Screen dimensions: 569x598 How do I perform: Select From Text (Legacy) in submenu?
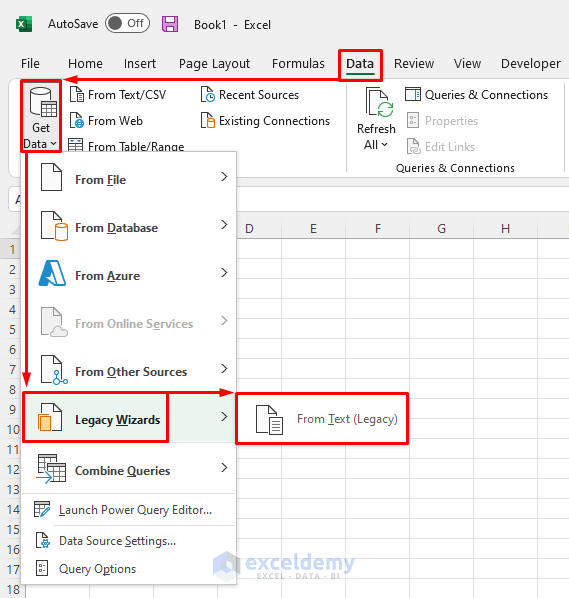pyautogui.click(x=322, y=419)
